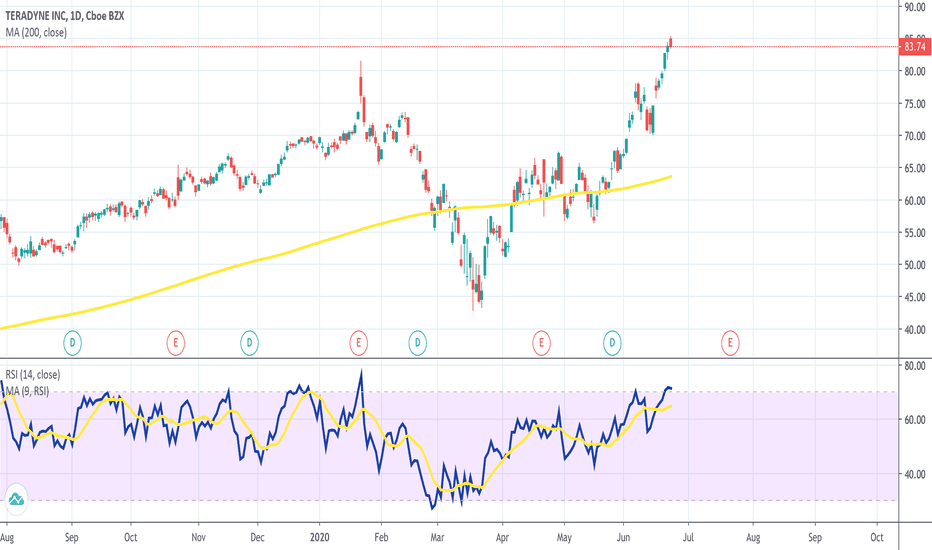The image size is (932, 550).
Task: Click the 2020 label on the time axis
Action: (319, 538)
